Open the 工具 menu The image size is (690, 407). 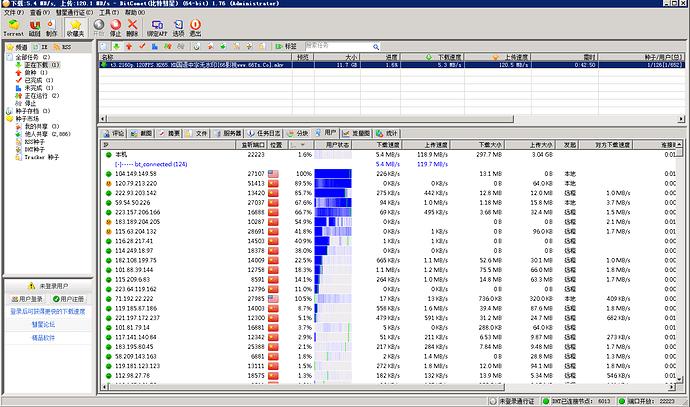pyautogui.click(x=109, y=12)
